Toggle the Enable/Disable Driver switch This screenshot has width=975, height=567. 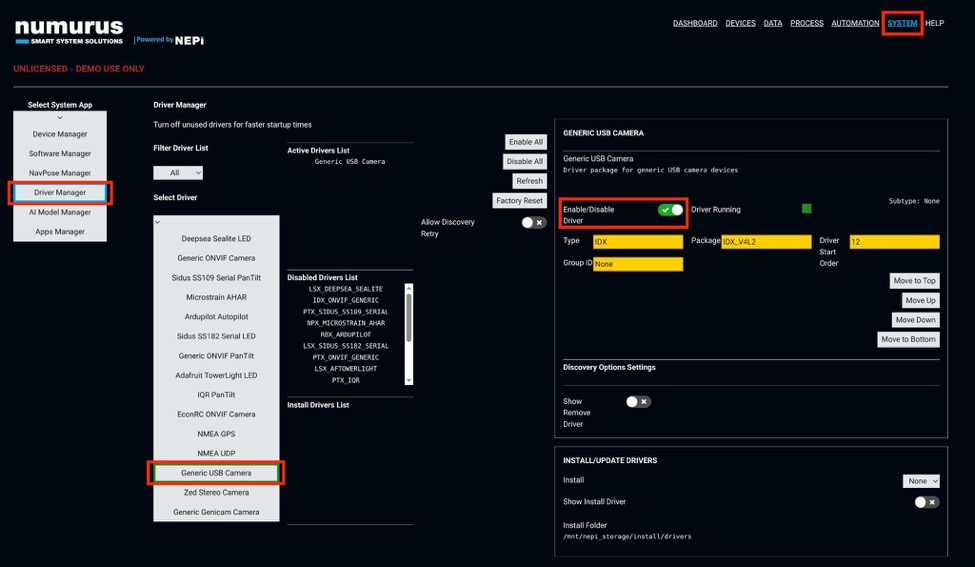670,209
